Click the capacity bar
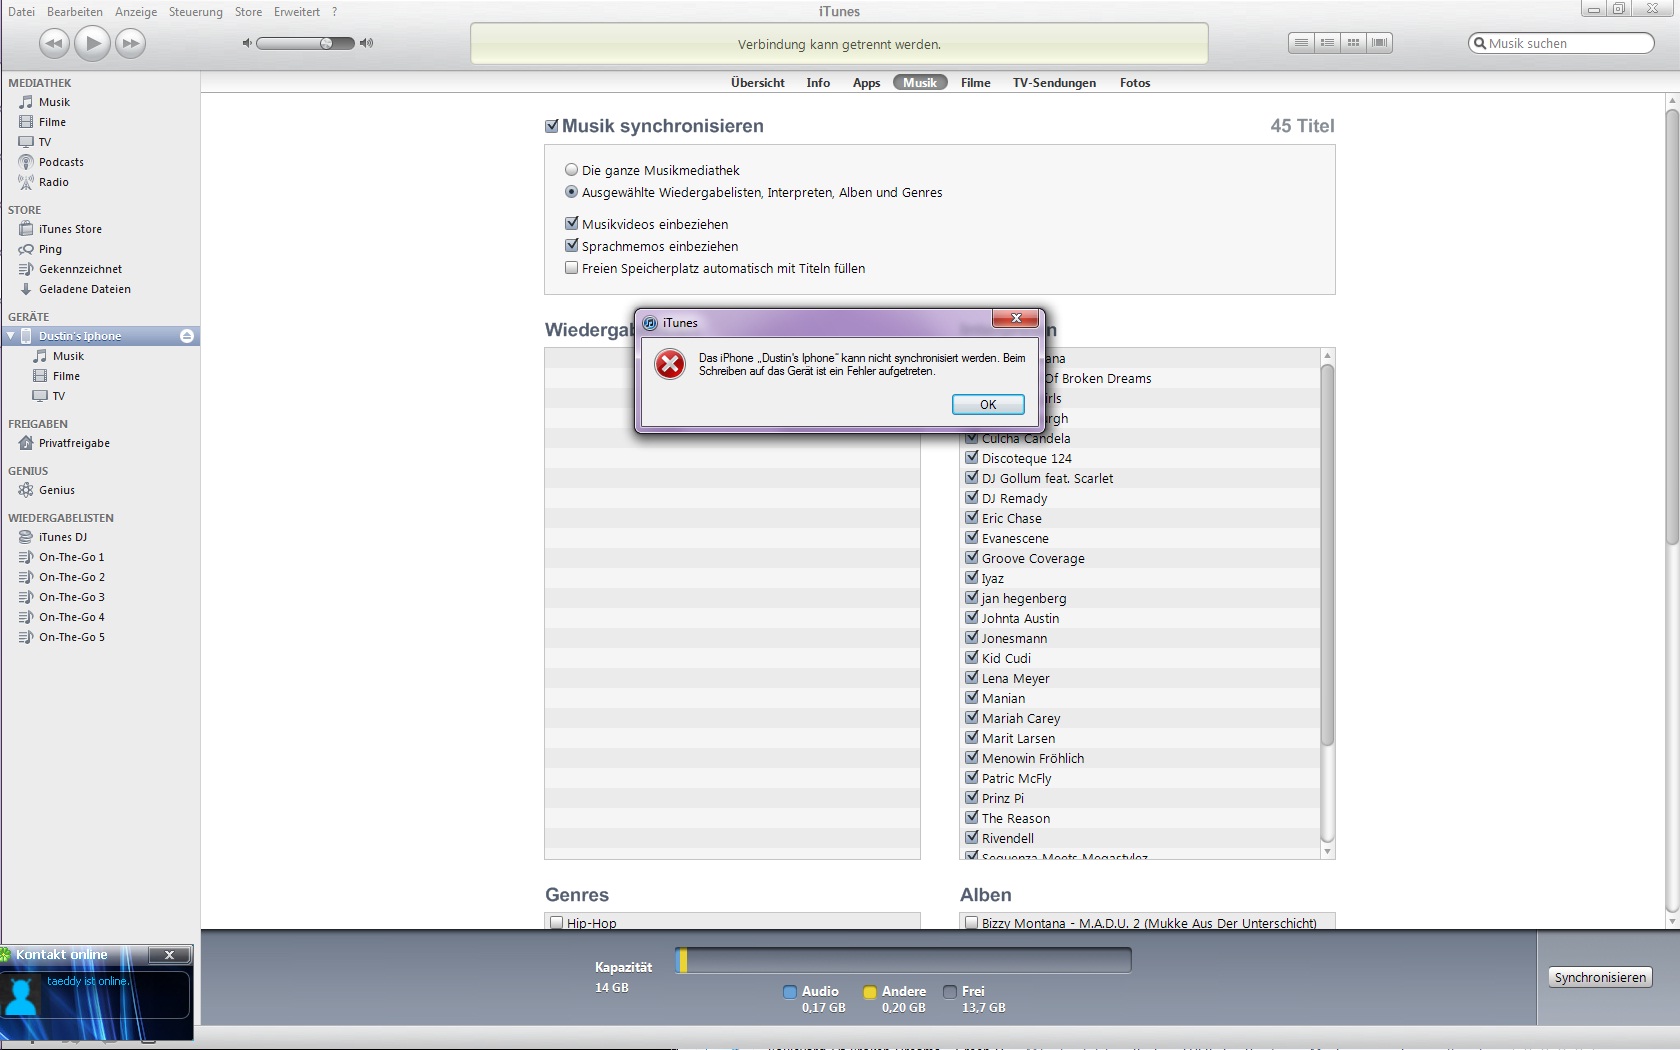Viewport: 1680px width, 1050px height. pyautogui.click(x=903, y=960)
